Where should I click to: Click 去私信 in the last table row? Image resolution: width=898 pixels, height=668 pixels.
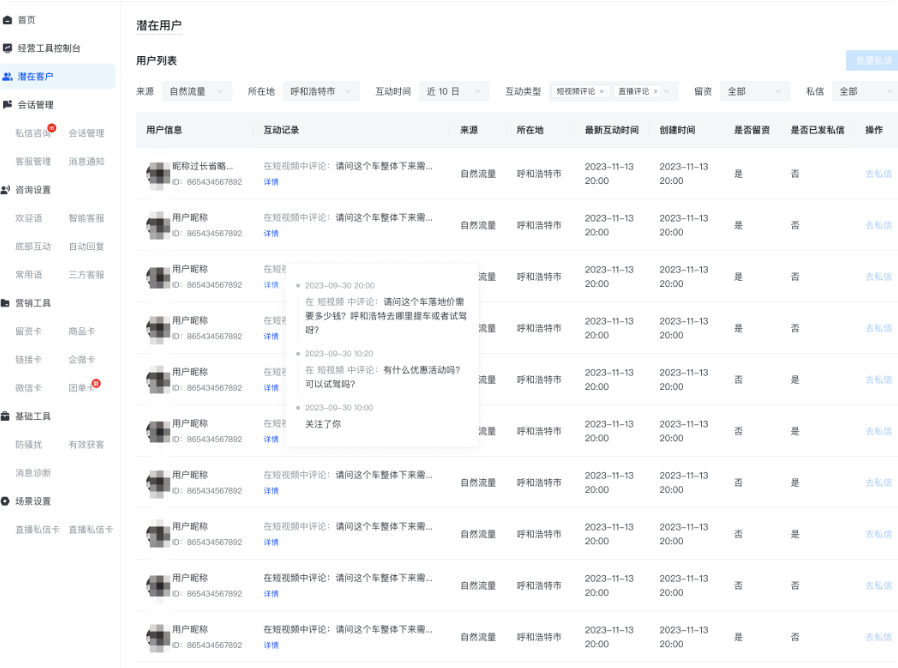[879, 636]
